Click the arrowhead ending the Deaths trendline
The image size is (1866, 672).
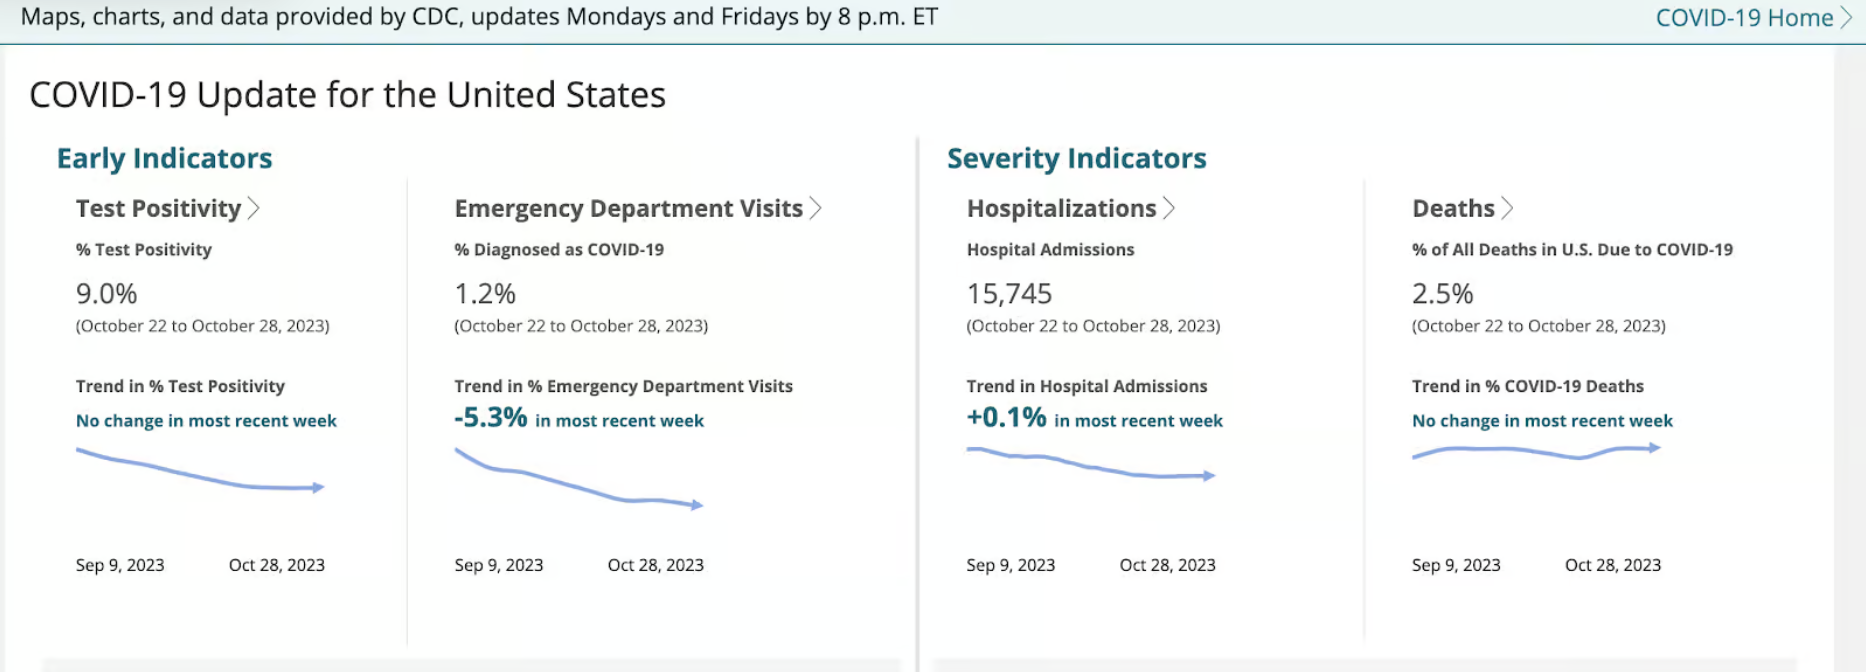[1655, 448]
